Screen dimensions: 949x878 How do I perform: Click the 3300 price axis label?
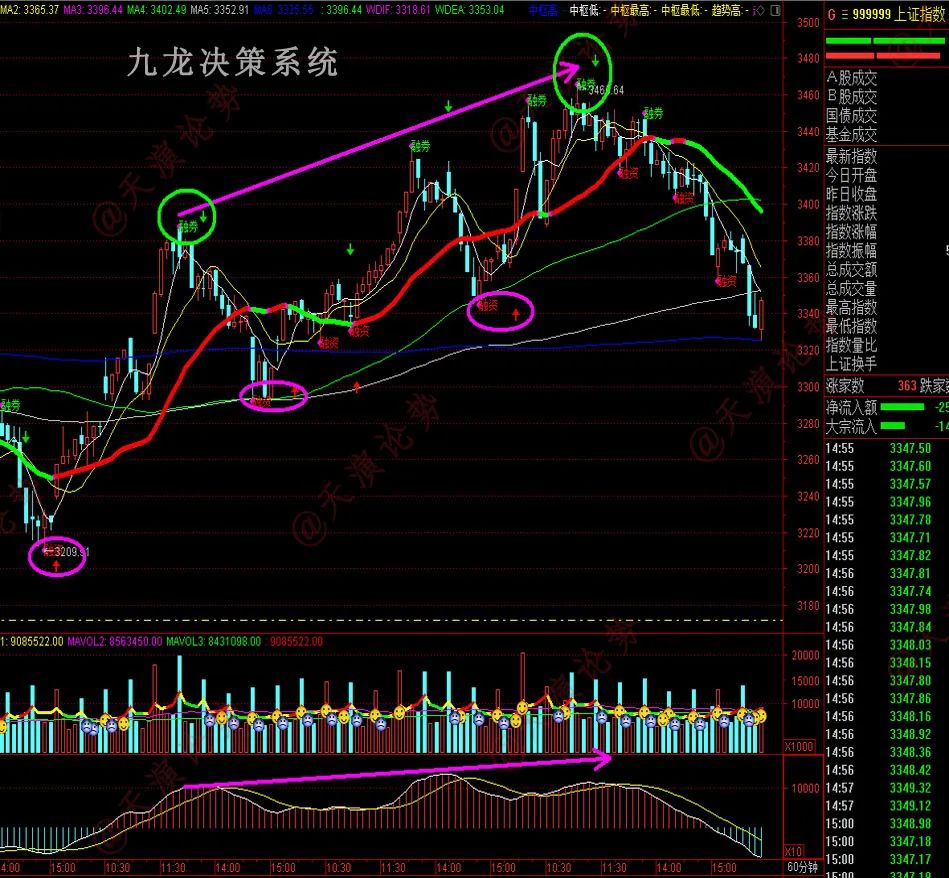[808, 387]
